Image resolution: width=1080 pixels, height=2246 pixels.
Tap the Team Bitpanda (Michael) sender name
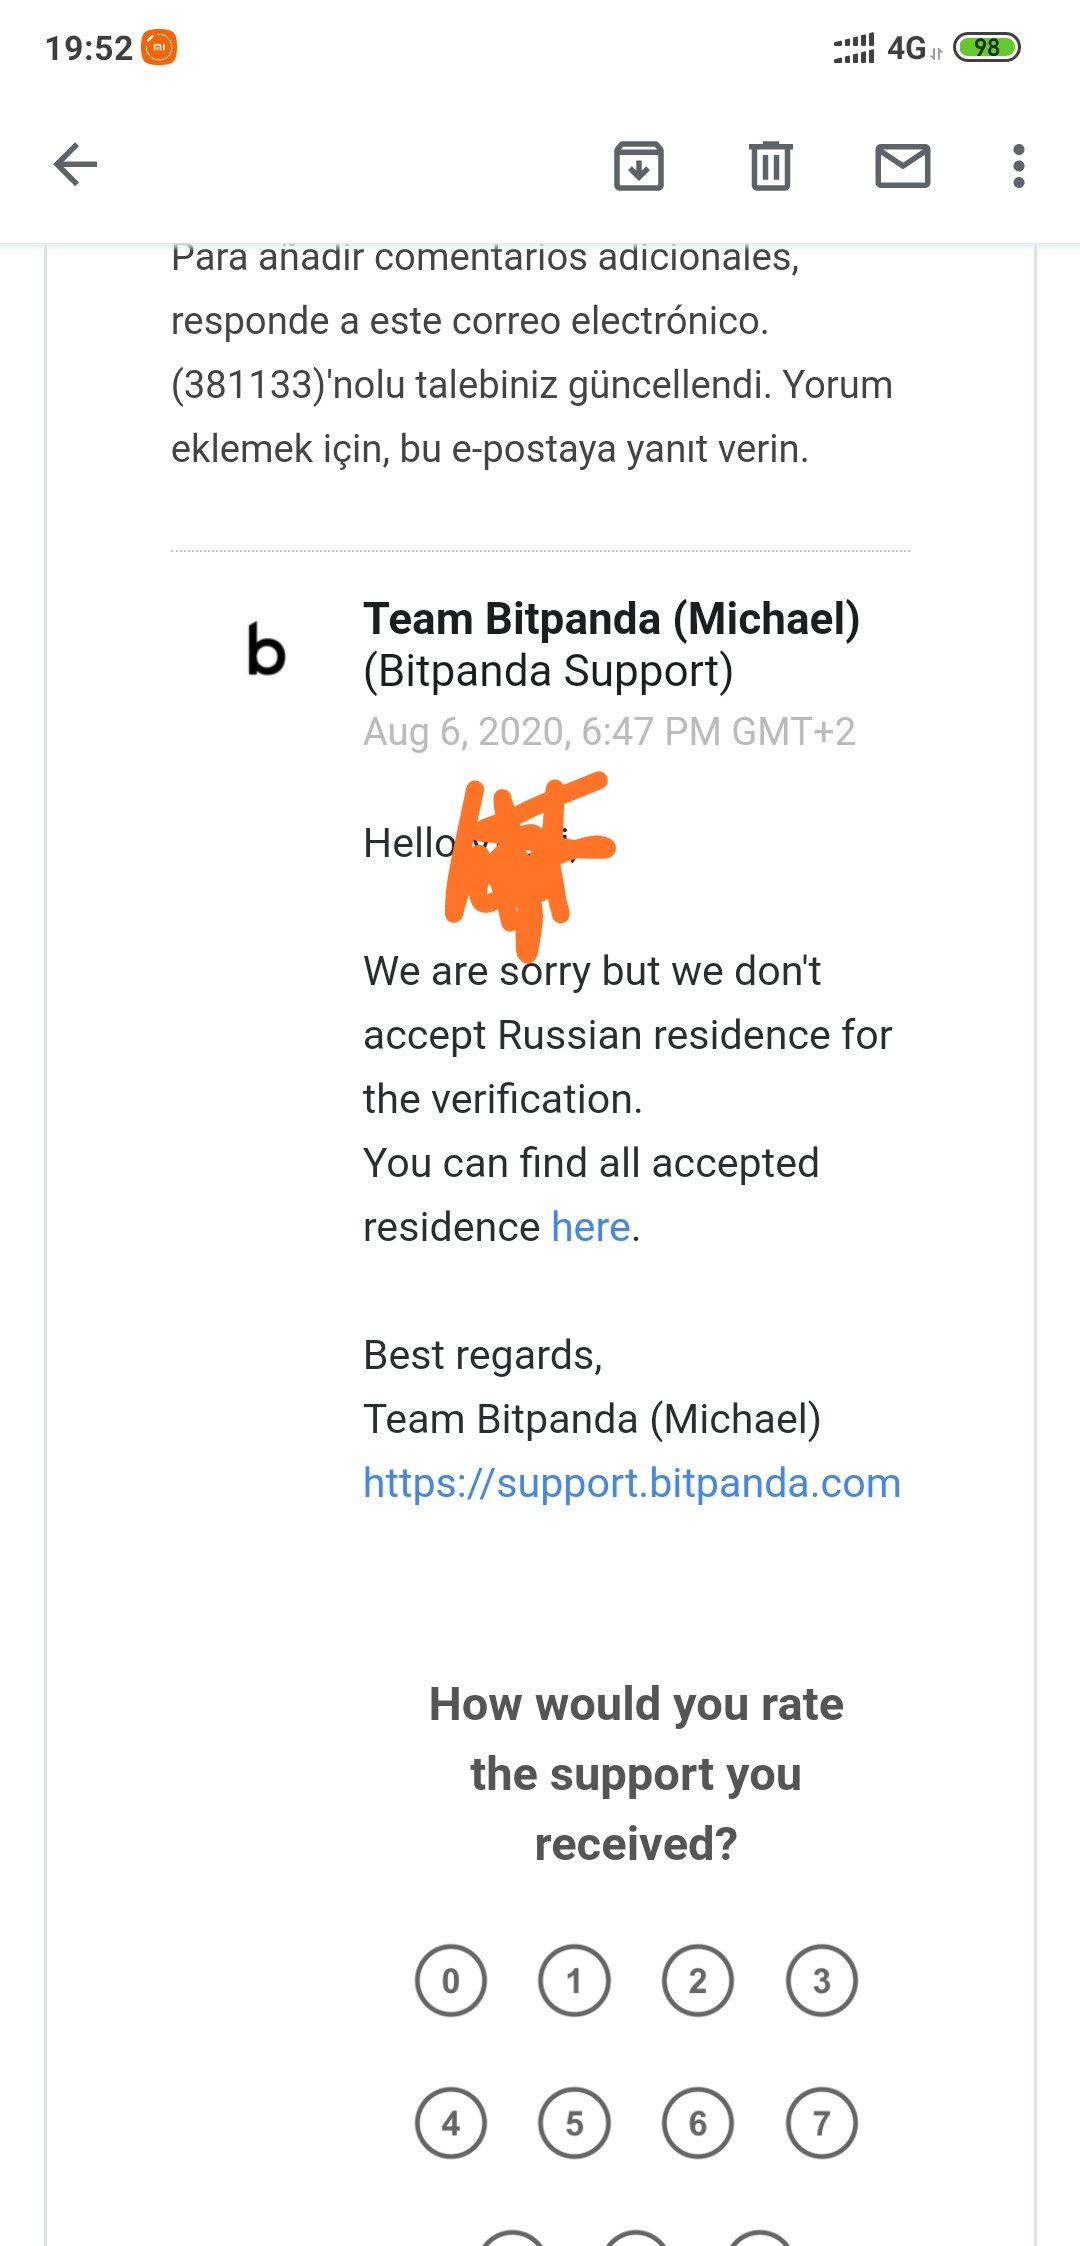coord(611,619)
